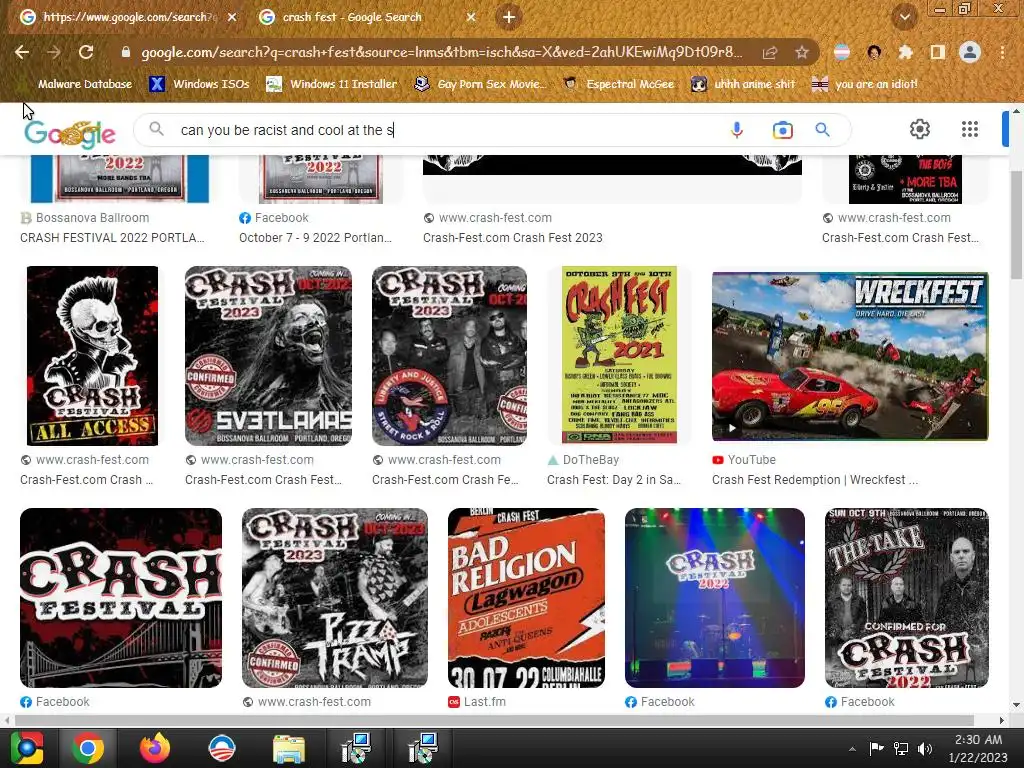The image size is (1024, 768).
Task: Open the Bad Religion Lagwagon poster
Action: point(526,598)
